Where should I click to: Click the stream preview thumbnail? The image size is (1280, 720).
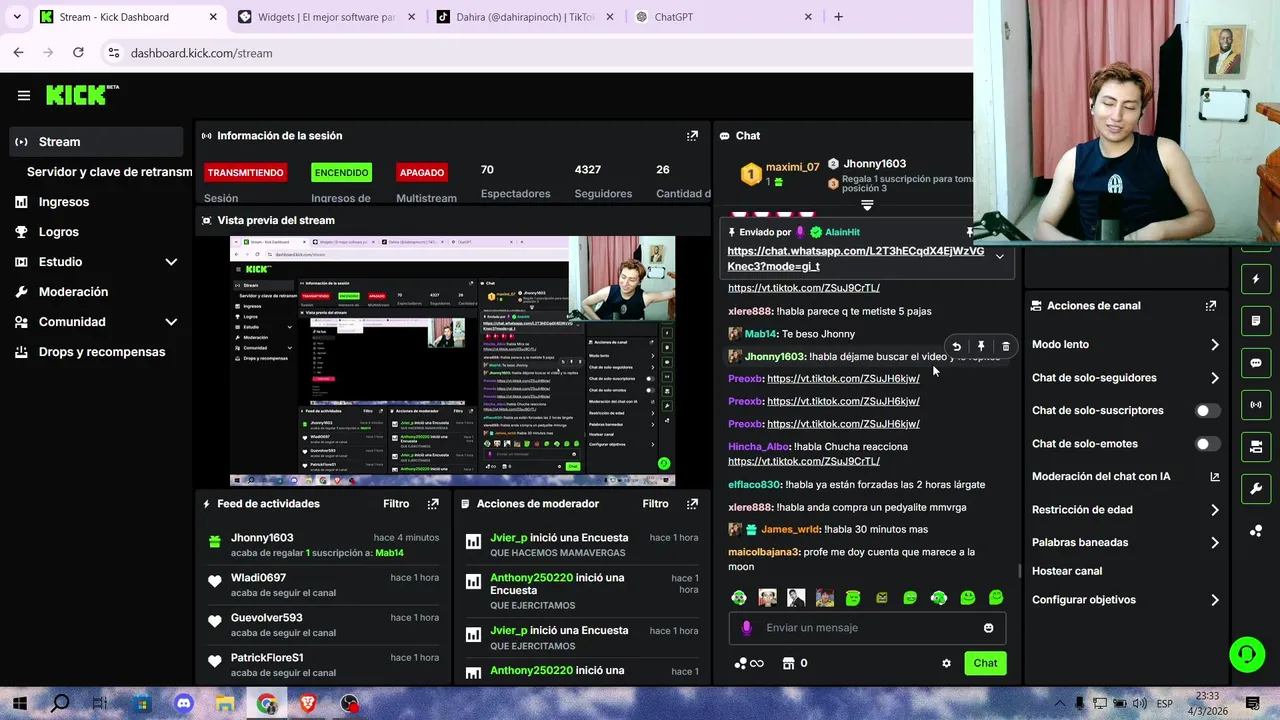(x=452, y=361)
